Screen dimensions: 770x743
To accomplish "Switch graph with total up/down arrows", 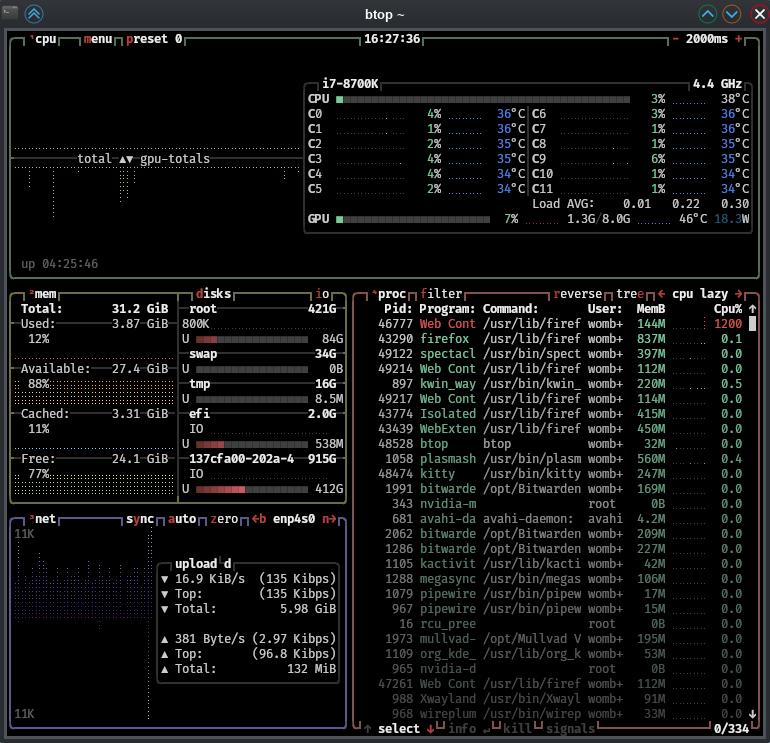I will point(126,159).
